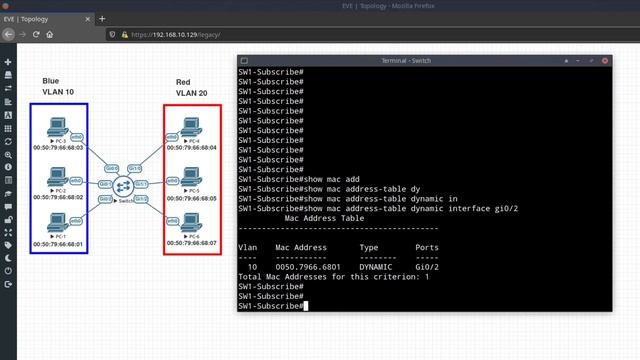Select the PC-5 computer node
The height and width of the screenshot is (360, 640).
coord(191,177)
